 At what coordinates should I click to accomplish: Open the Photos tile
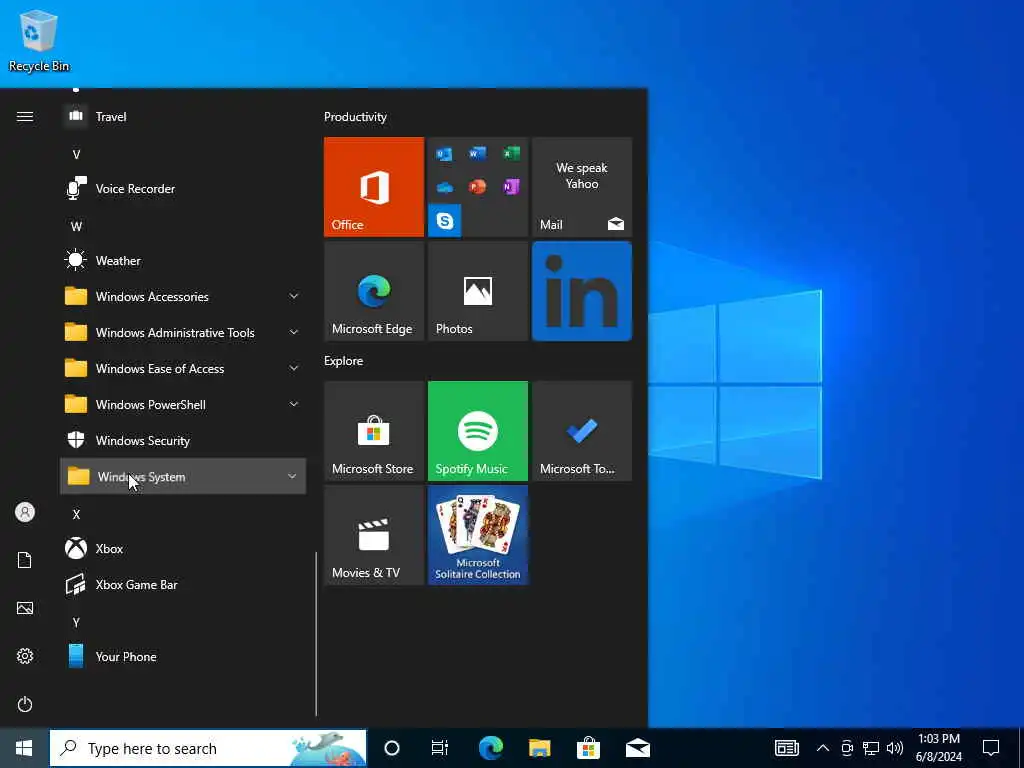[478, 291]
